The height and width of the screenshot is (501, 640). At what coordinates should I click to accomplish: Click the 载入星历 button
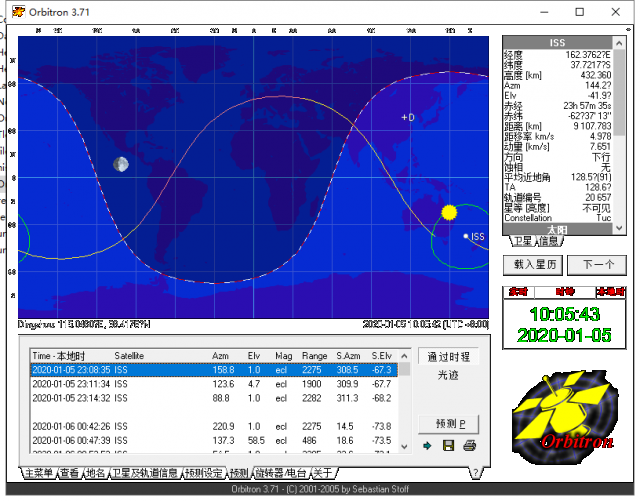click(533, 265)
